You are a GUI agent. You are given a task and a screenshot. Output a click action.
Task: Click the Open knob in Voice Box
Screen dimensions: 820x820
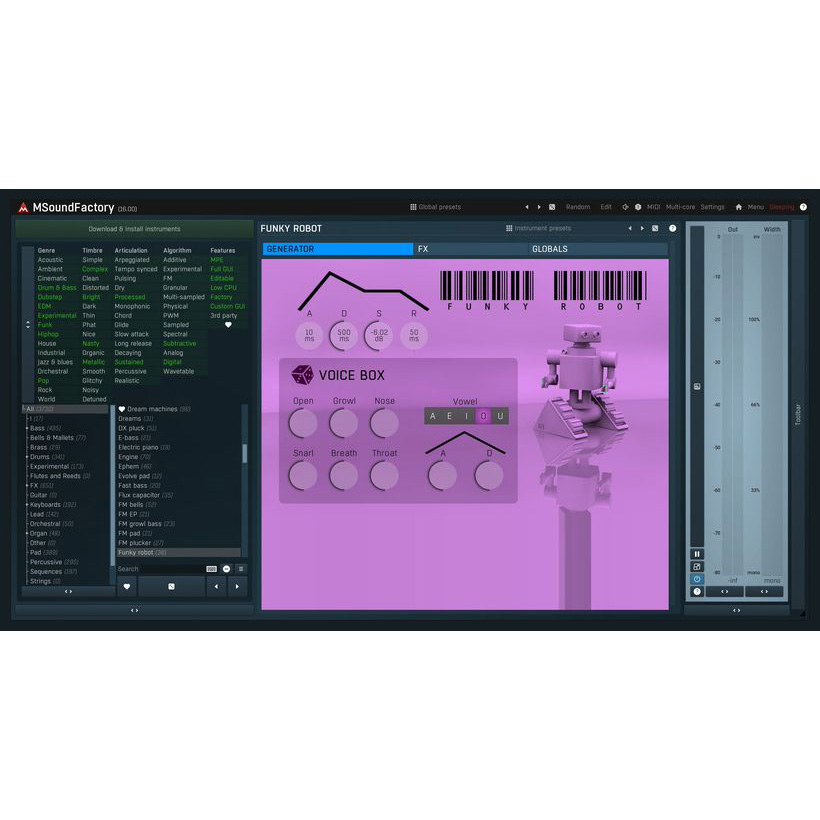pos(303,423)
